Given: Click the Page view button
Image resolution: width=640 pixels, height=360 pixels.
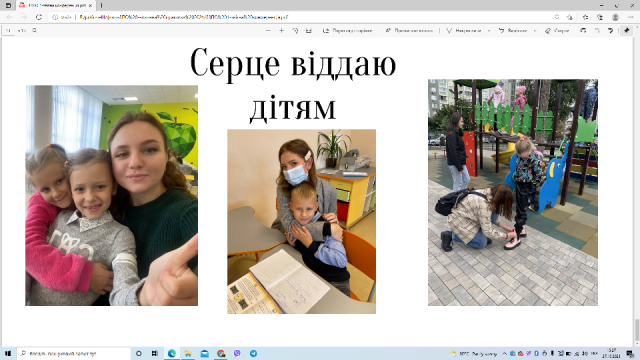Looking at the screenshot, I should 347,31.
